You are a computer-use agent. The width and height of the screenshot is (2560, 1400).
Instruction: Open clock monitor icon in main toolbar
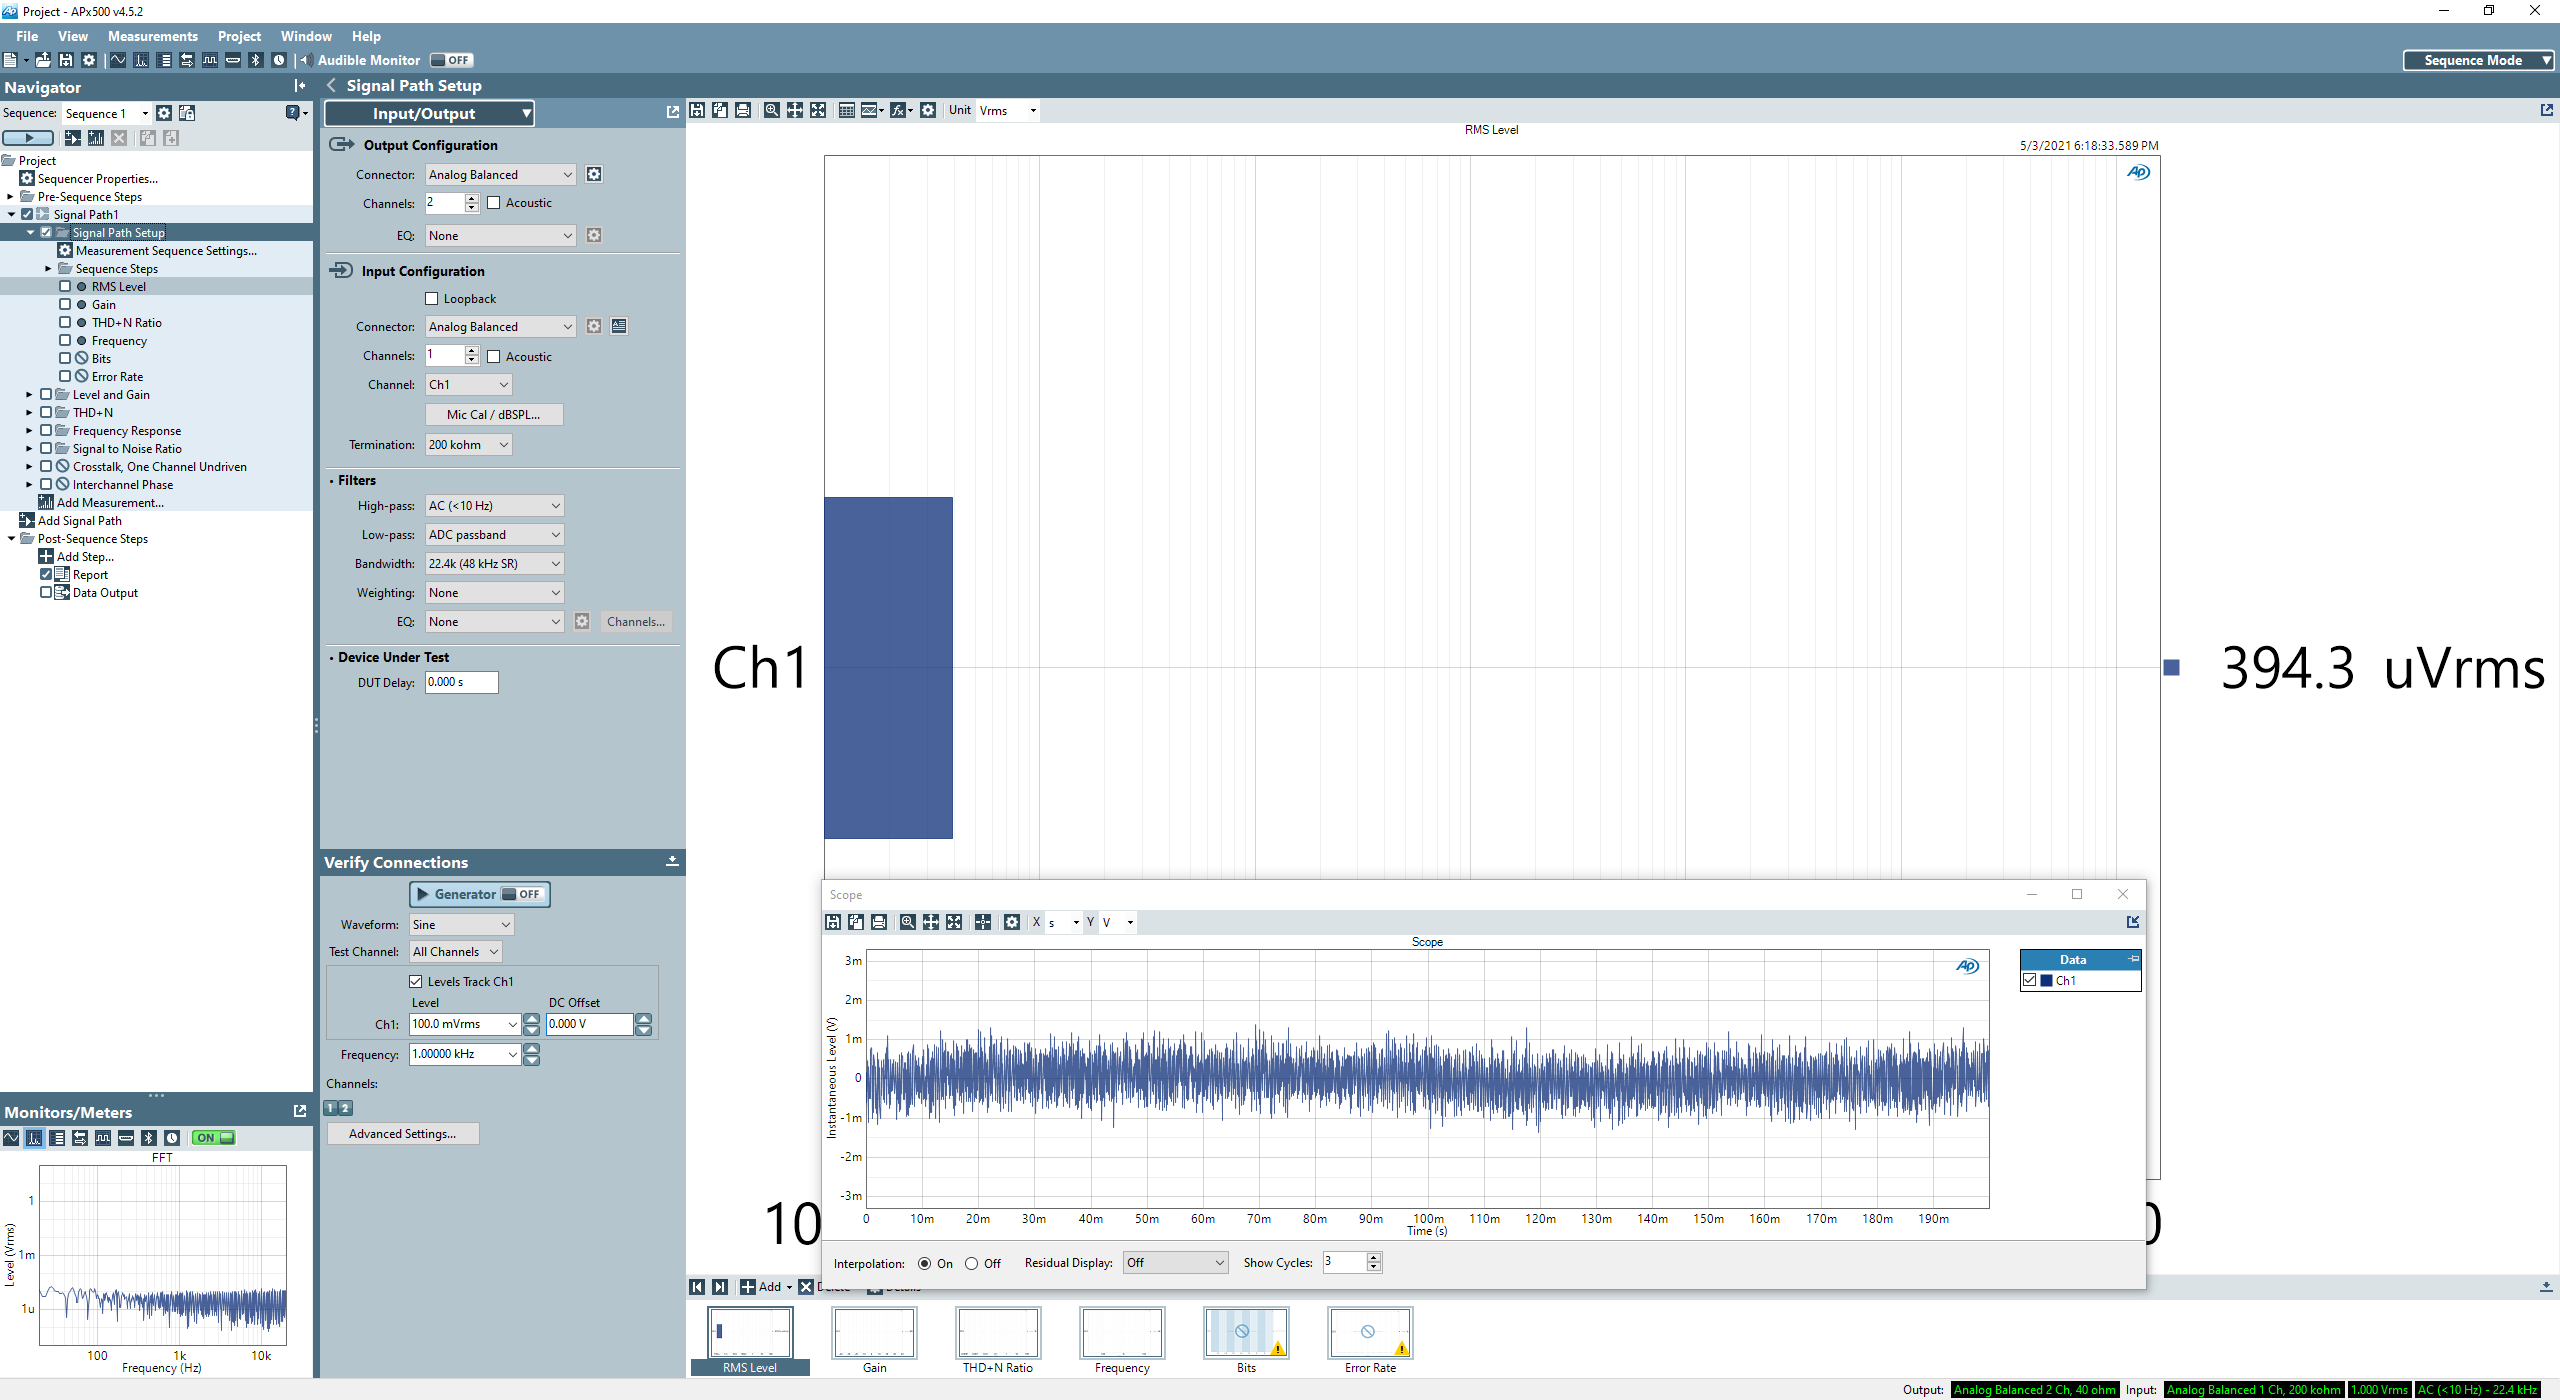(279, 60)
